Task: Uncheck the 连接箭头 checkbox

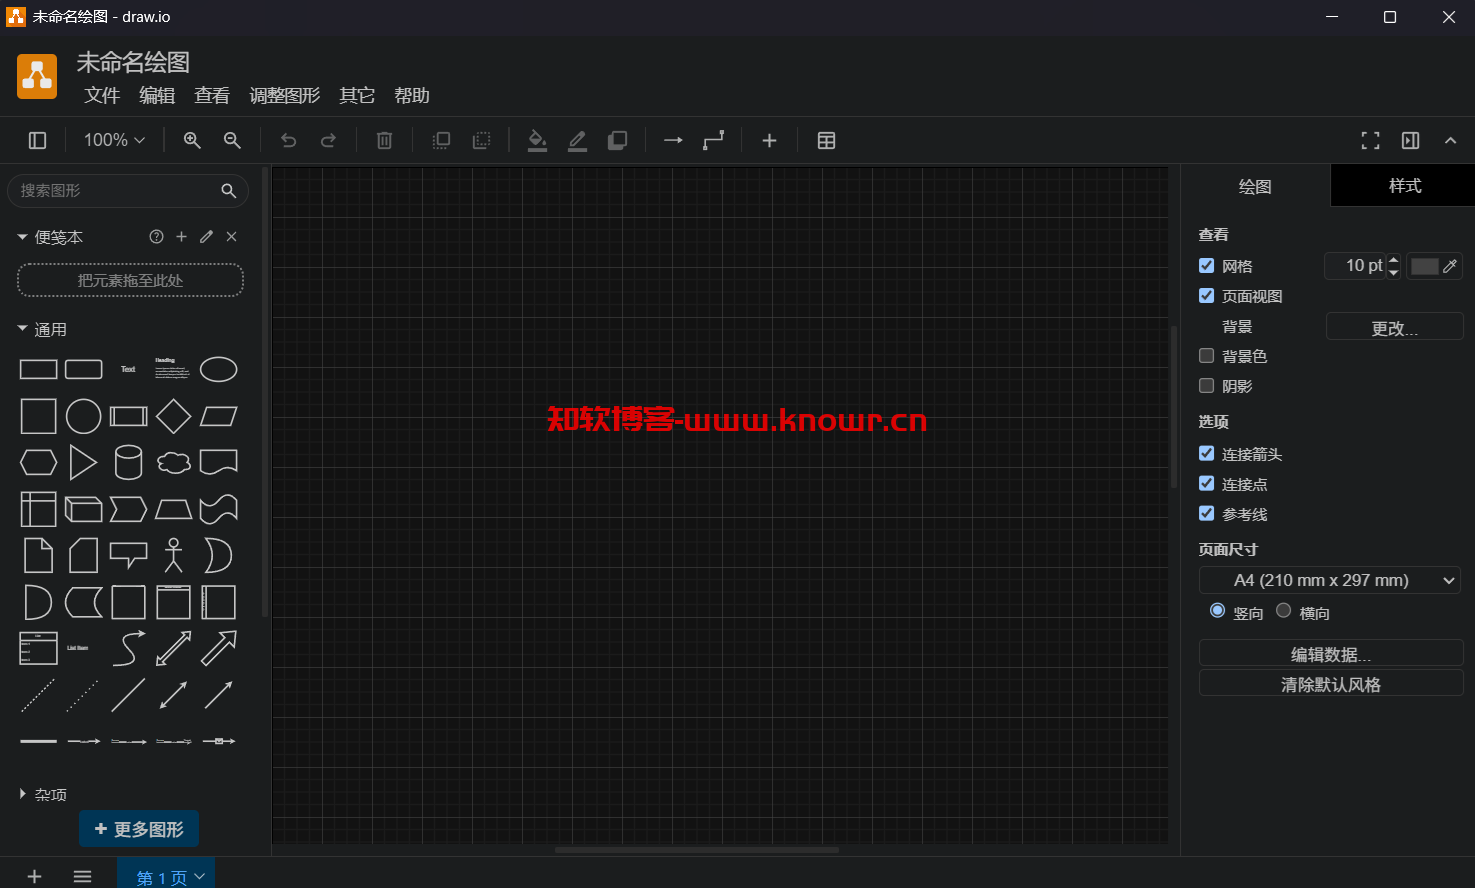Action: tap(1206, 454)
